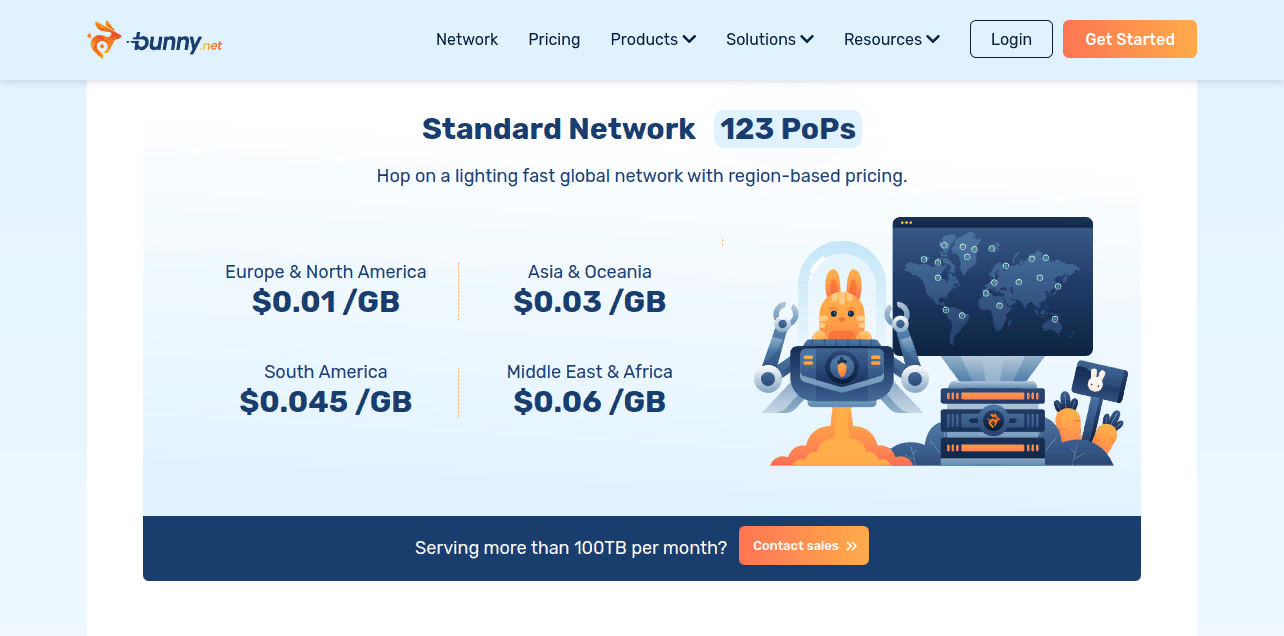The height and width of the screenshot is (636, 1284).
Task: Click the Login button
Action: [1011, 39]
